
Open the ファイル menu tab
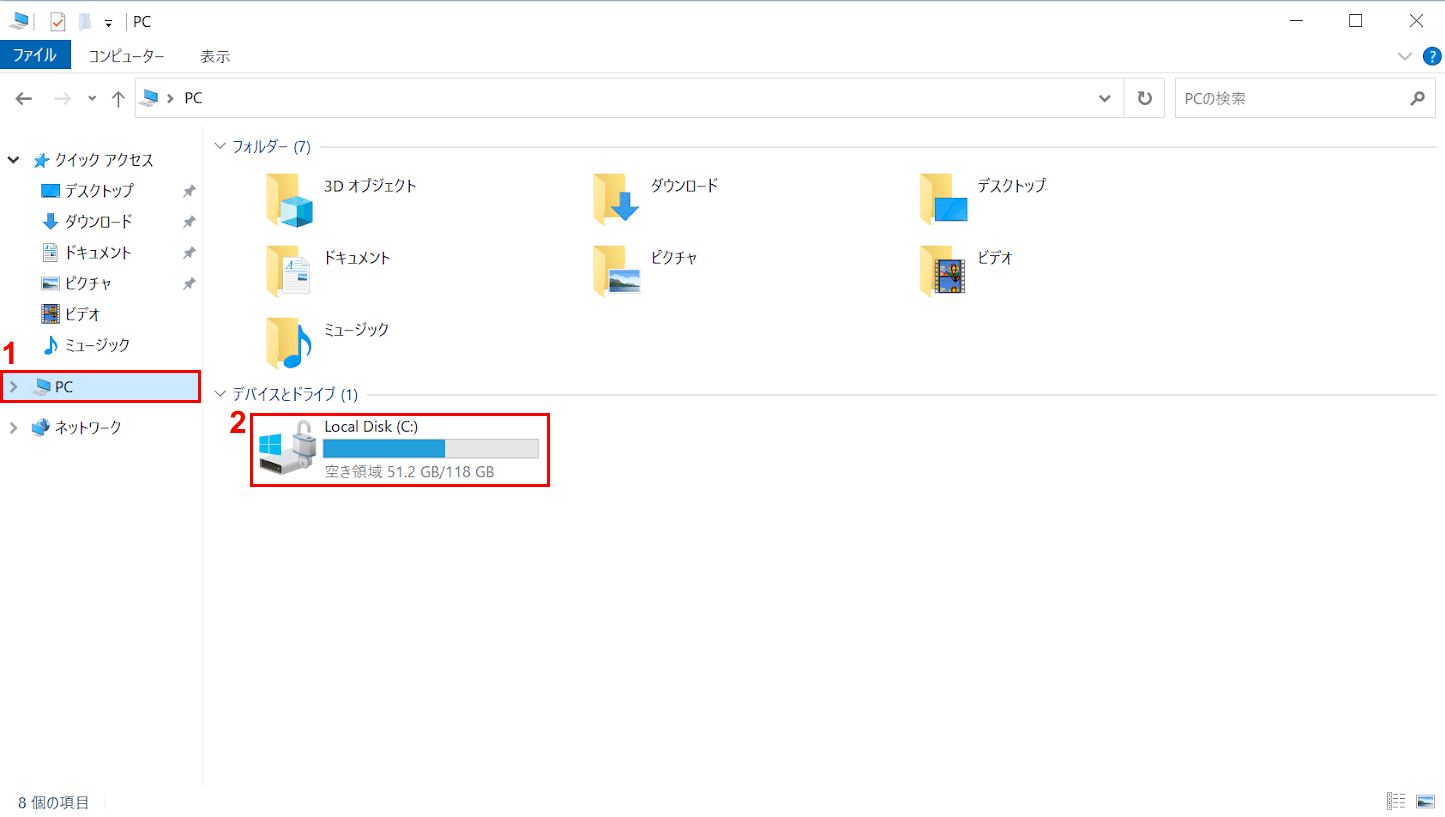point(35,56)
